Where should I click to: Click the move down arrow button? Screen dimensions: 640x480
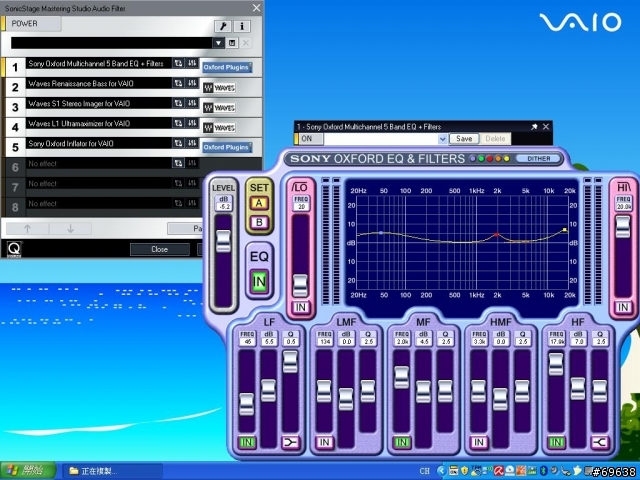70,229
